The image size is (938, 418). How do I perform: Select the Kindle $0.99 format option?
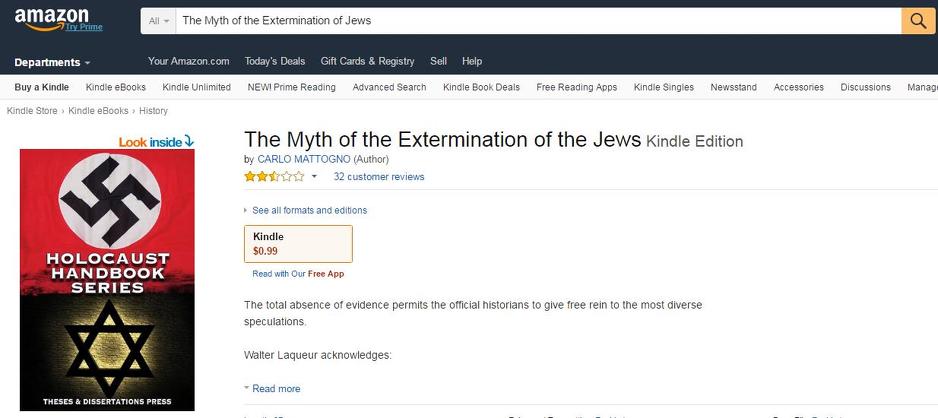coord(298,244)
